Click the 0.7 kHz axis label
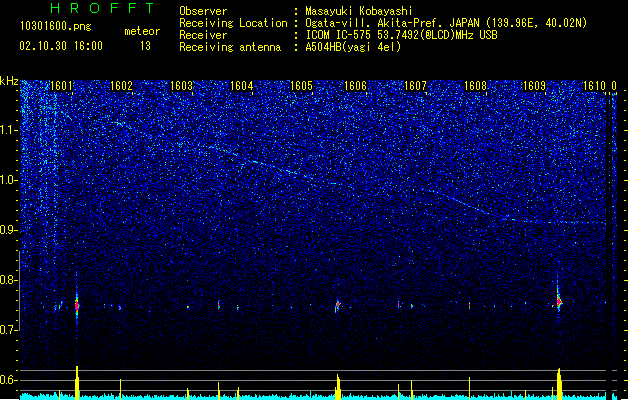The width and height of the screenshot is (629, 400). coord(9,330)
